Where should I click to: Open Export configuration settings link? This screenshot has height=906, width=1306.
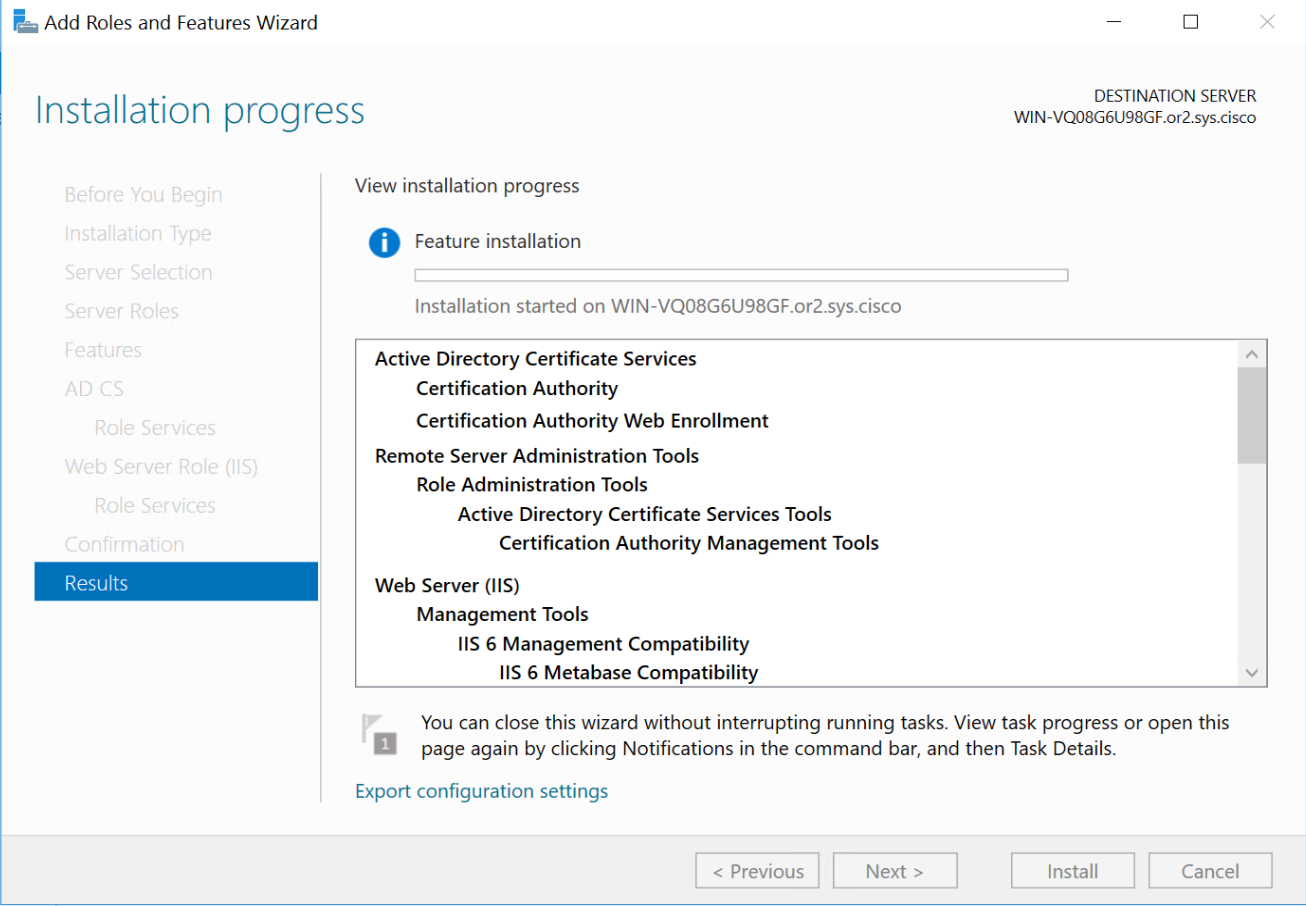[x=481, y=791]
